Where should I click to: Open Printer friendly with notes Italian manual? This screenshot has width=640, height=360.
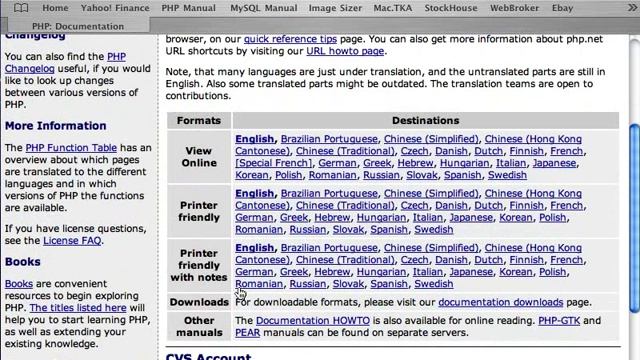428,272
